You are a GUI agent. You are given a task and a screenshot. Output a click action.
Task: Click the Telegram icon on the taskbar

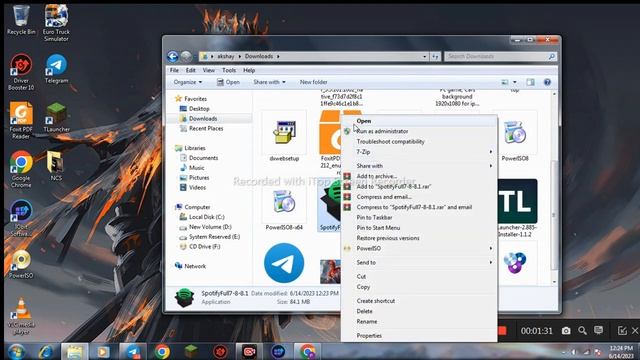coord(133,352)
